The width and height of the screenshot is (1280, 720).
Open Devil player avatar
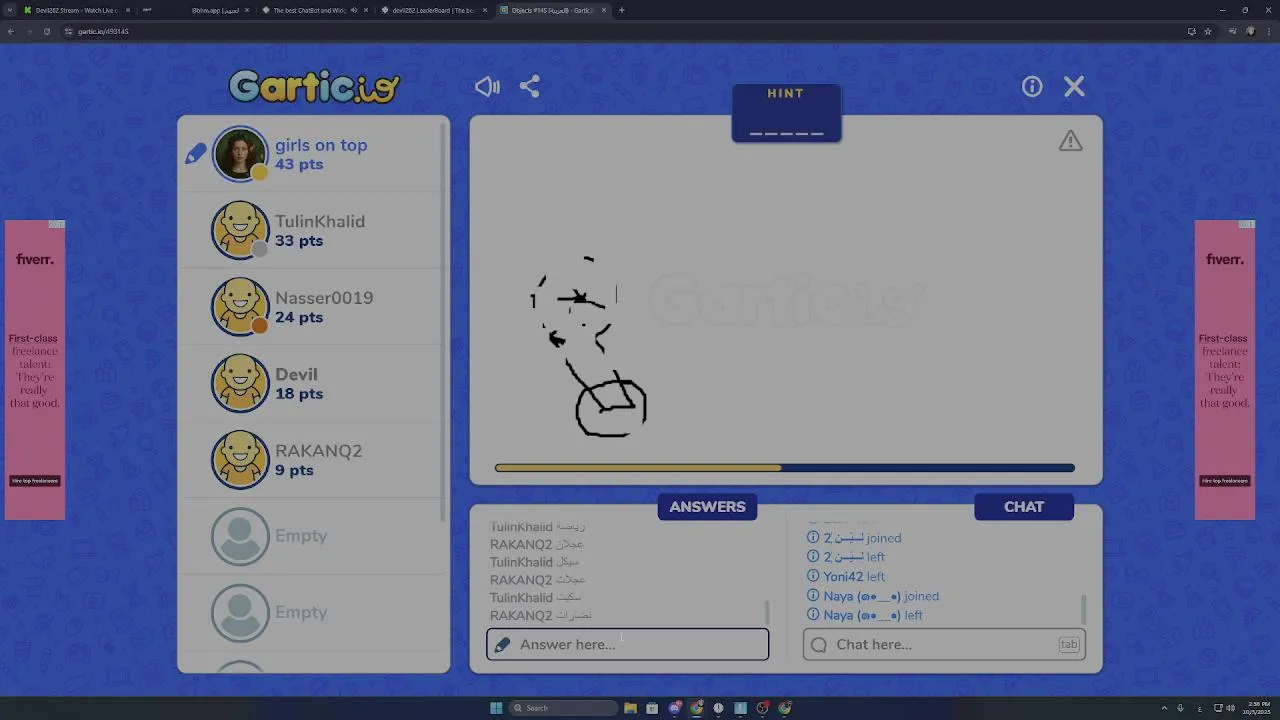[240, 383]
